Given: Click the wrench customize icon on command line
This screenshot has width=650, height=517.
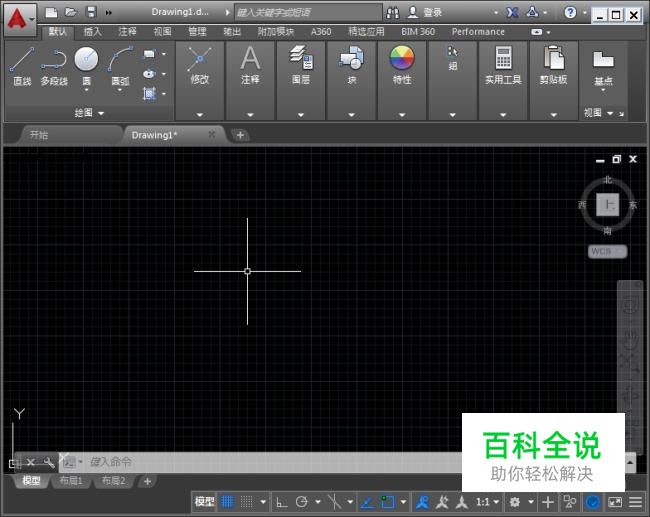Looking at the screenshot, I should tap(49, 462).
